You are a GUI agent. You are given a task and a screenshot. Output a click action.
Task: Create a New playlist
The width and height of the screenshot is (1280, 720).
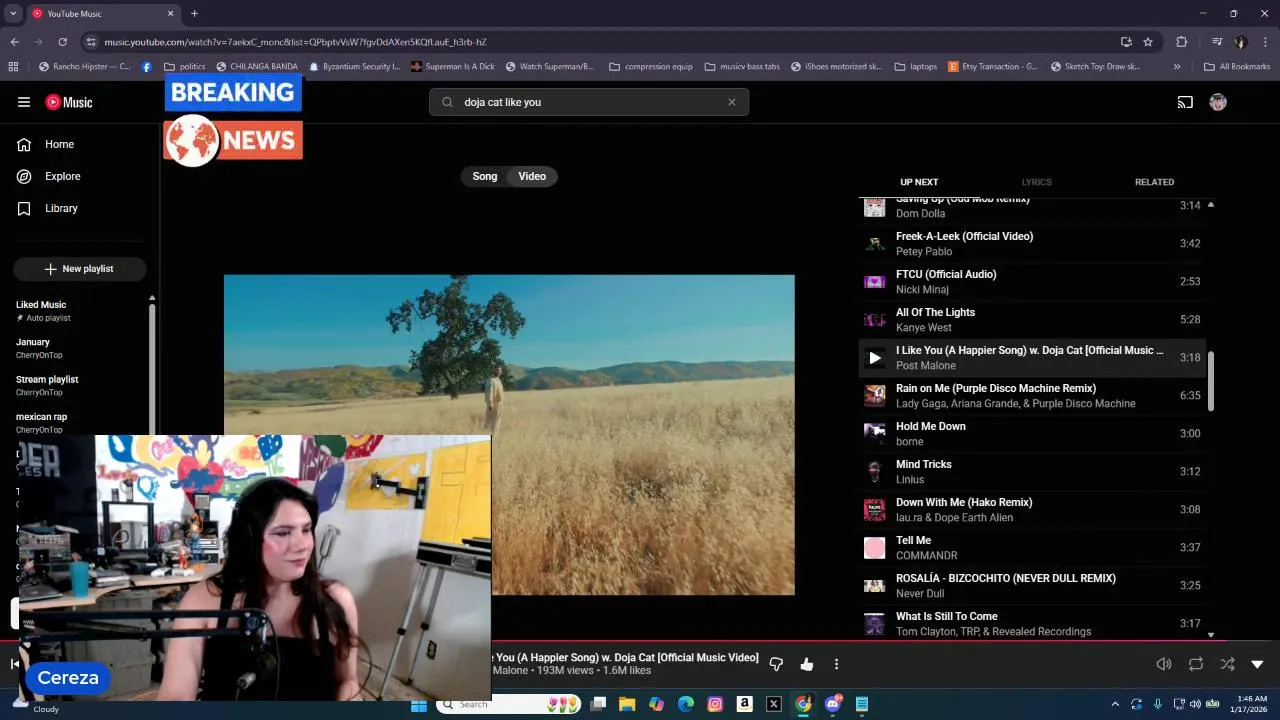pyautogui.click(x=80, y=269)
